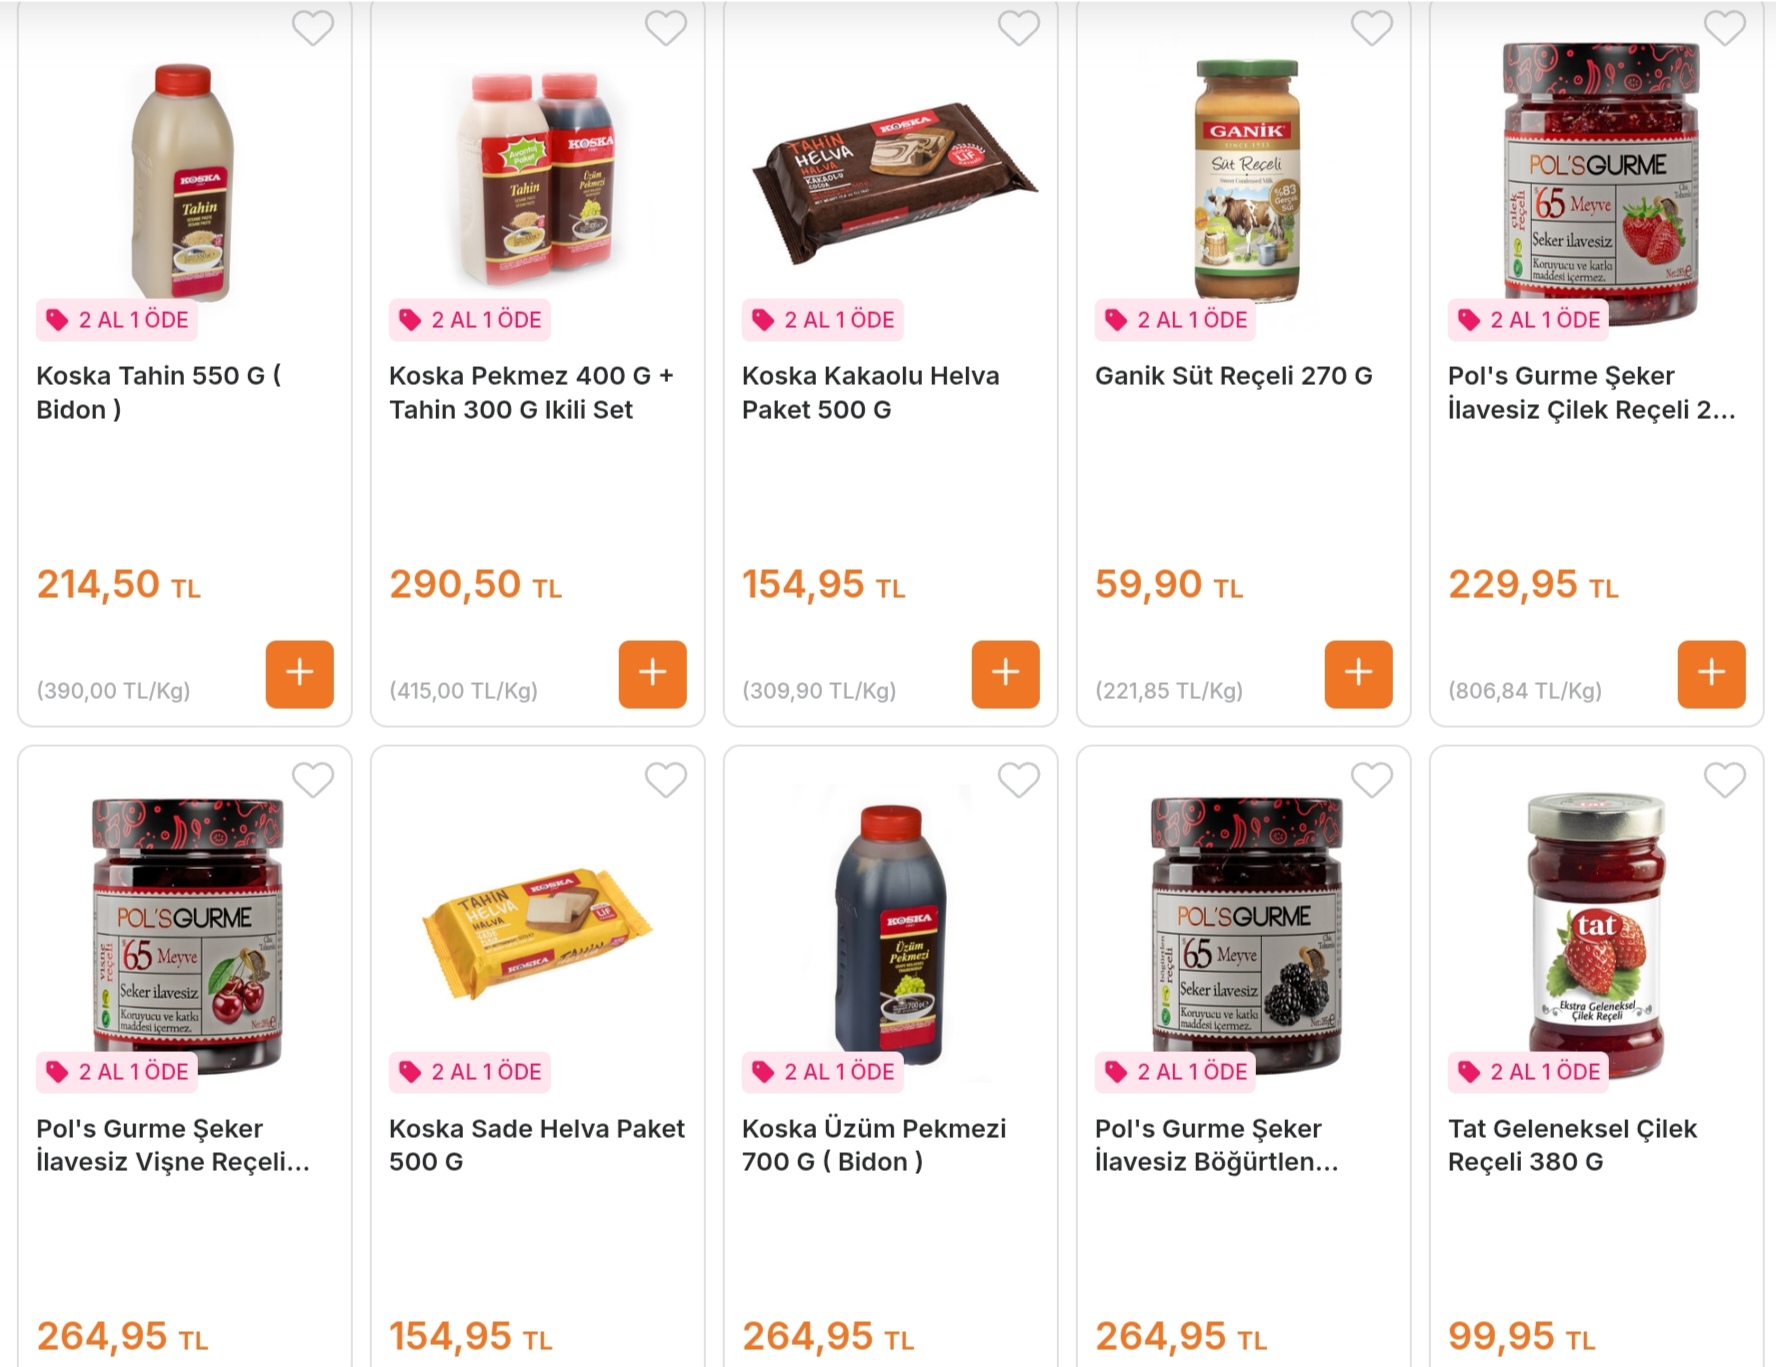Add Koska Pekmez Tahin set to cart
The height and width of the screenshot is (1367, 1776).
coord(652,674)
